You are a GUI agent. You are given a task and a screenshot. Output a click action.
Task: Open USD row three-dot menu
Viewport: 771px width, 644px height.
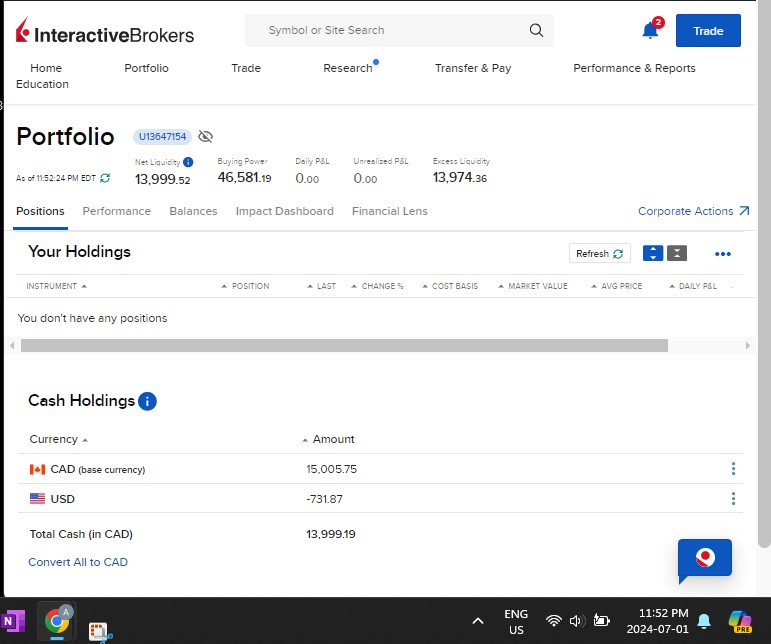tap(733, 499)
